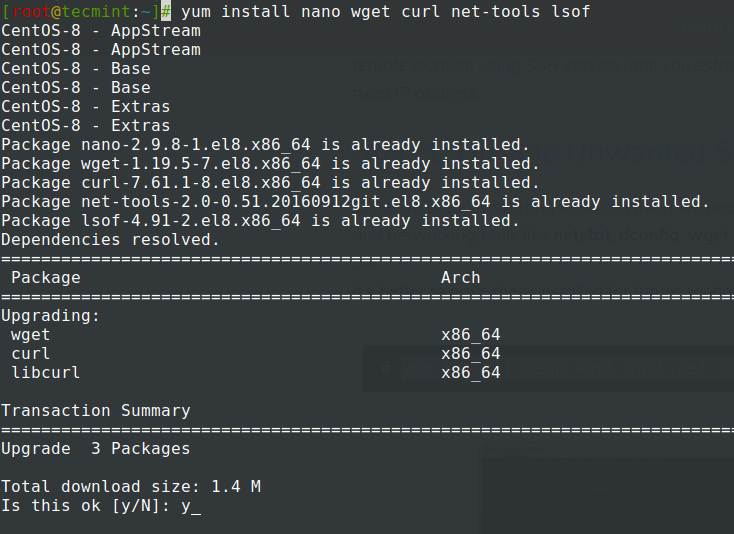Screen dimensions: 734x534
Task: Click the "Dependencies resolved." message
Action: pyautogui.click(x=110, y=240)
